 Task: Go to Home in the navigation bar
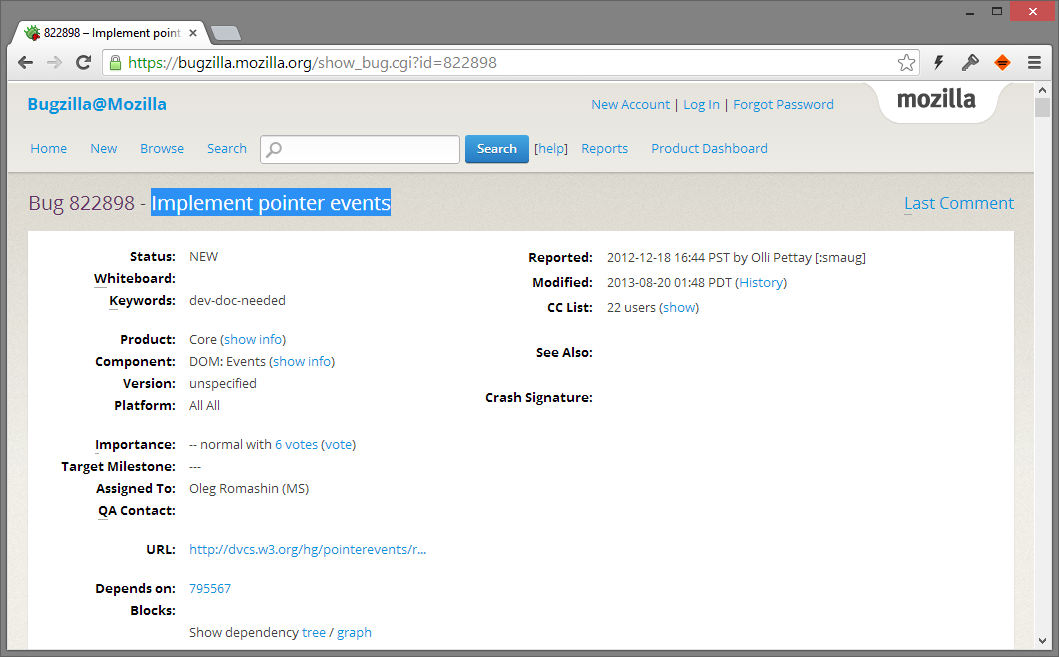pyautogui.click(x=49, y=149)
